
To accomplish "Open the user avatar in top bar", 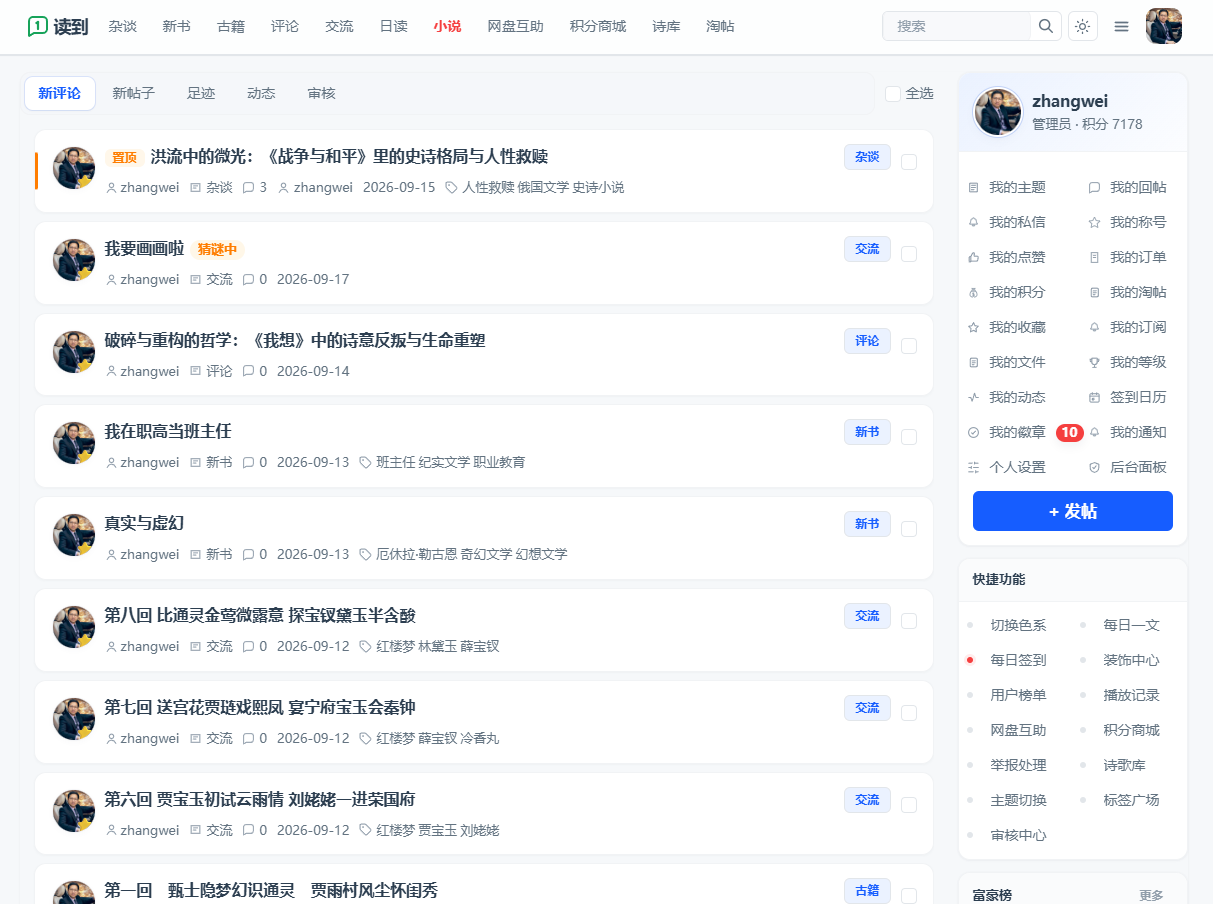I will point(1164,26).
